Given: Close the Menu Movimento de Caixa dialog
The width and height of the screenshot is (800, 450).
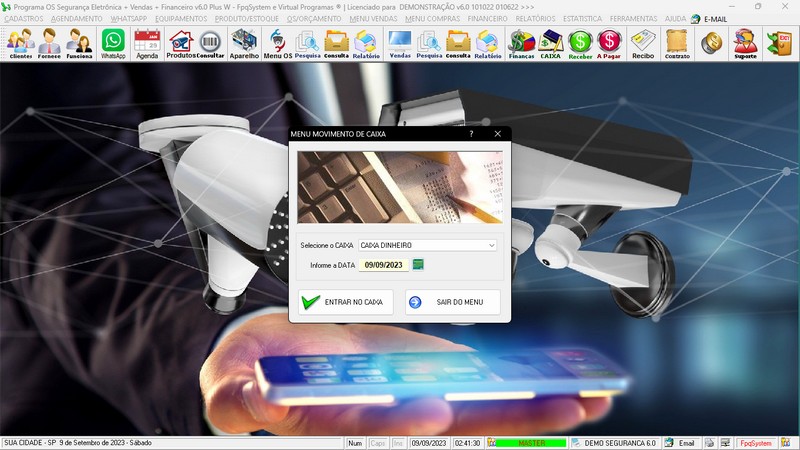Looking at the screenshot, I should click(497, 134).
